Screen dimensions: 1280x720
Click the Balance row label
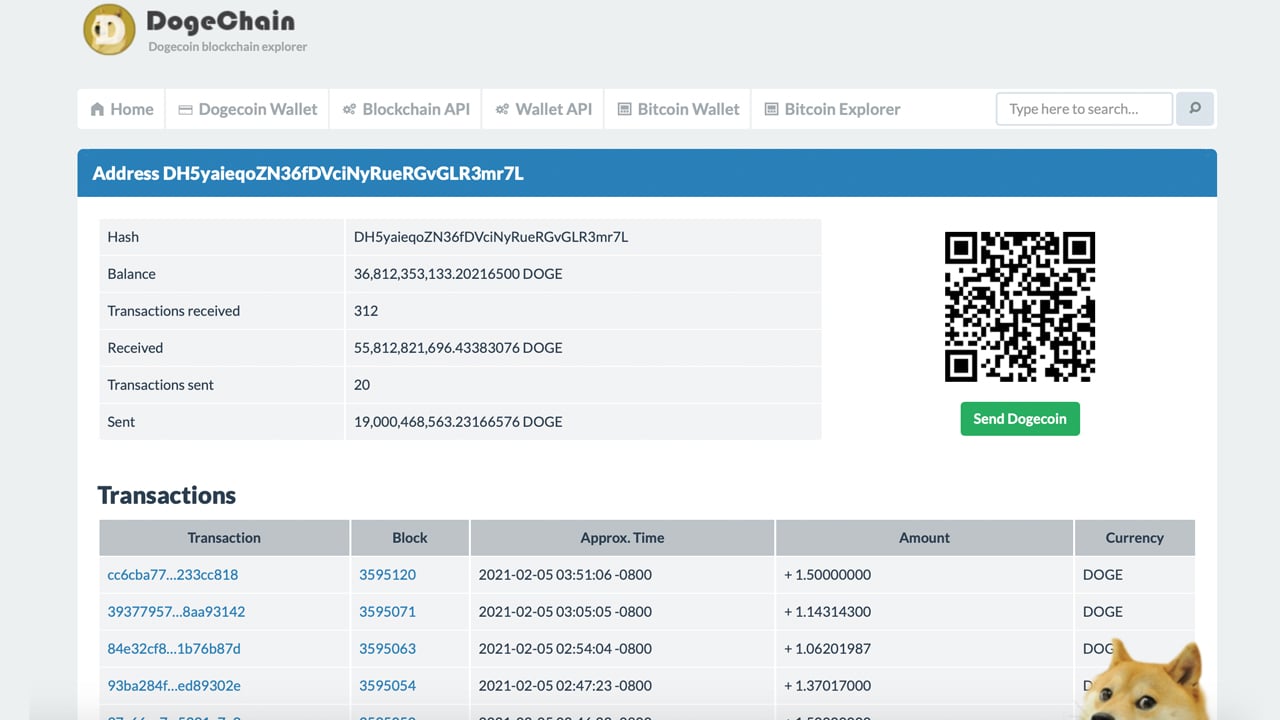[x=132, y=274]
